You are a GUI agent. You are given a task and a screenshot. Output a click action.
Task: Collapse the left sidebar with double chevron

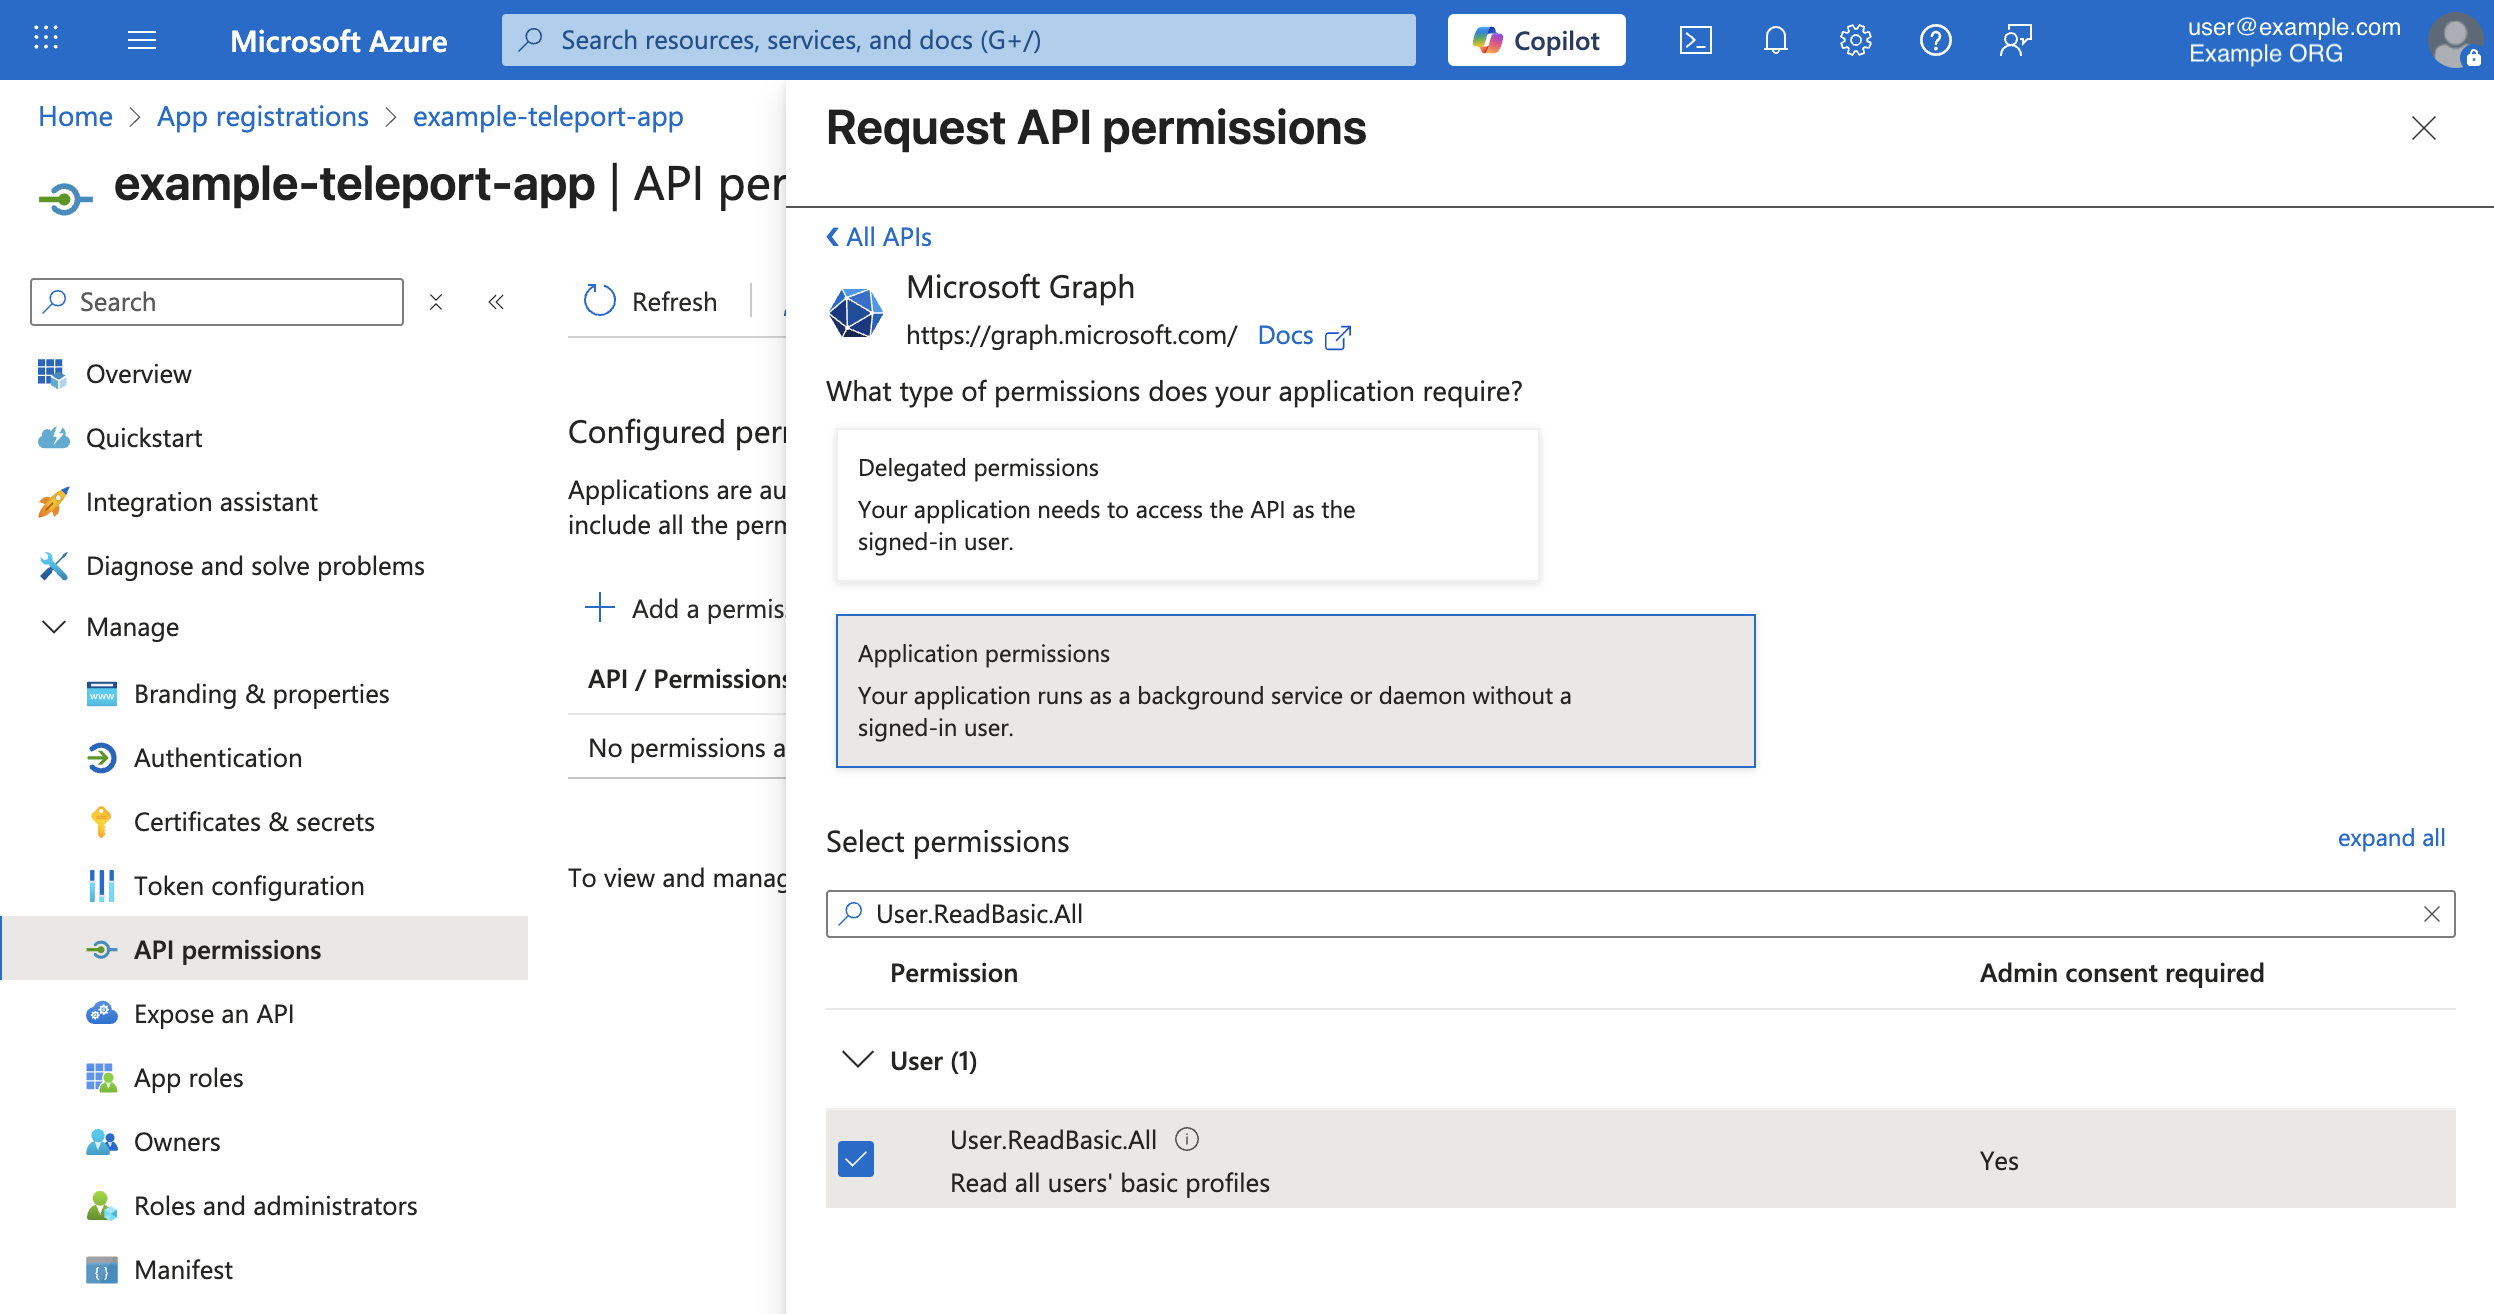coord(497,301)
